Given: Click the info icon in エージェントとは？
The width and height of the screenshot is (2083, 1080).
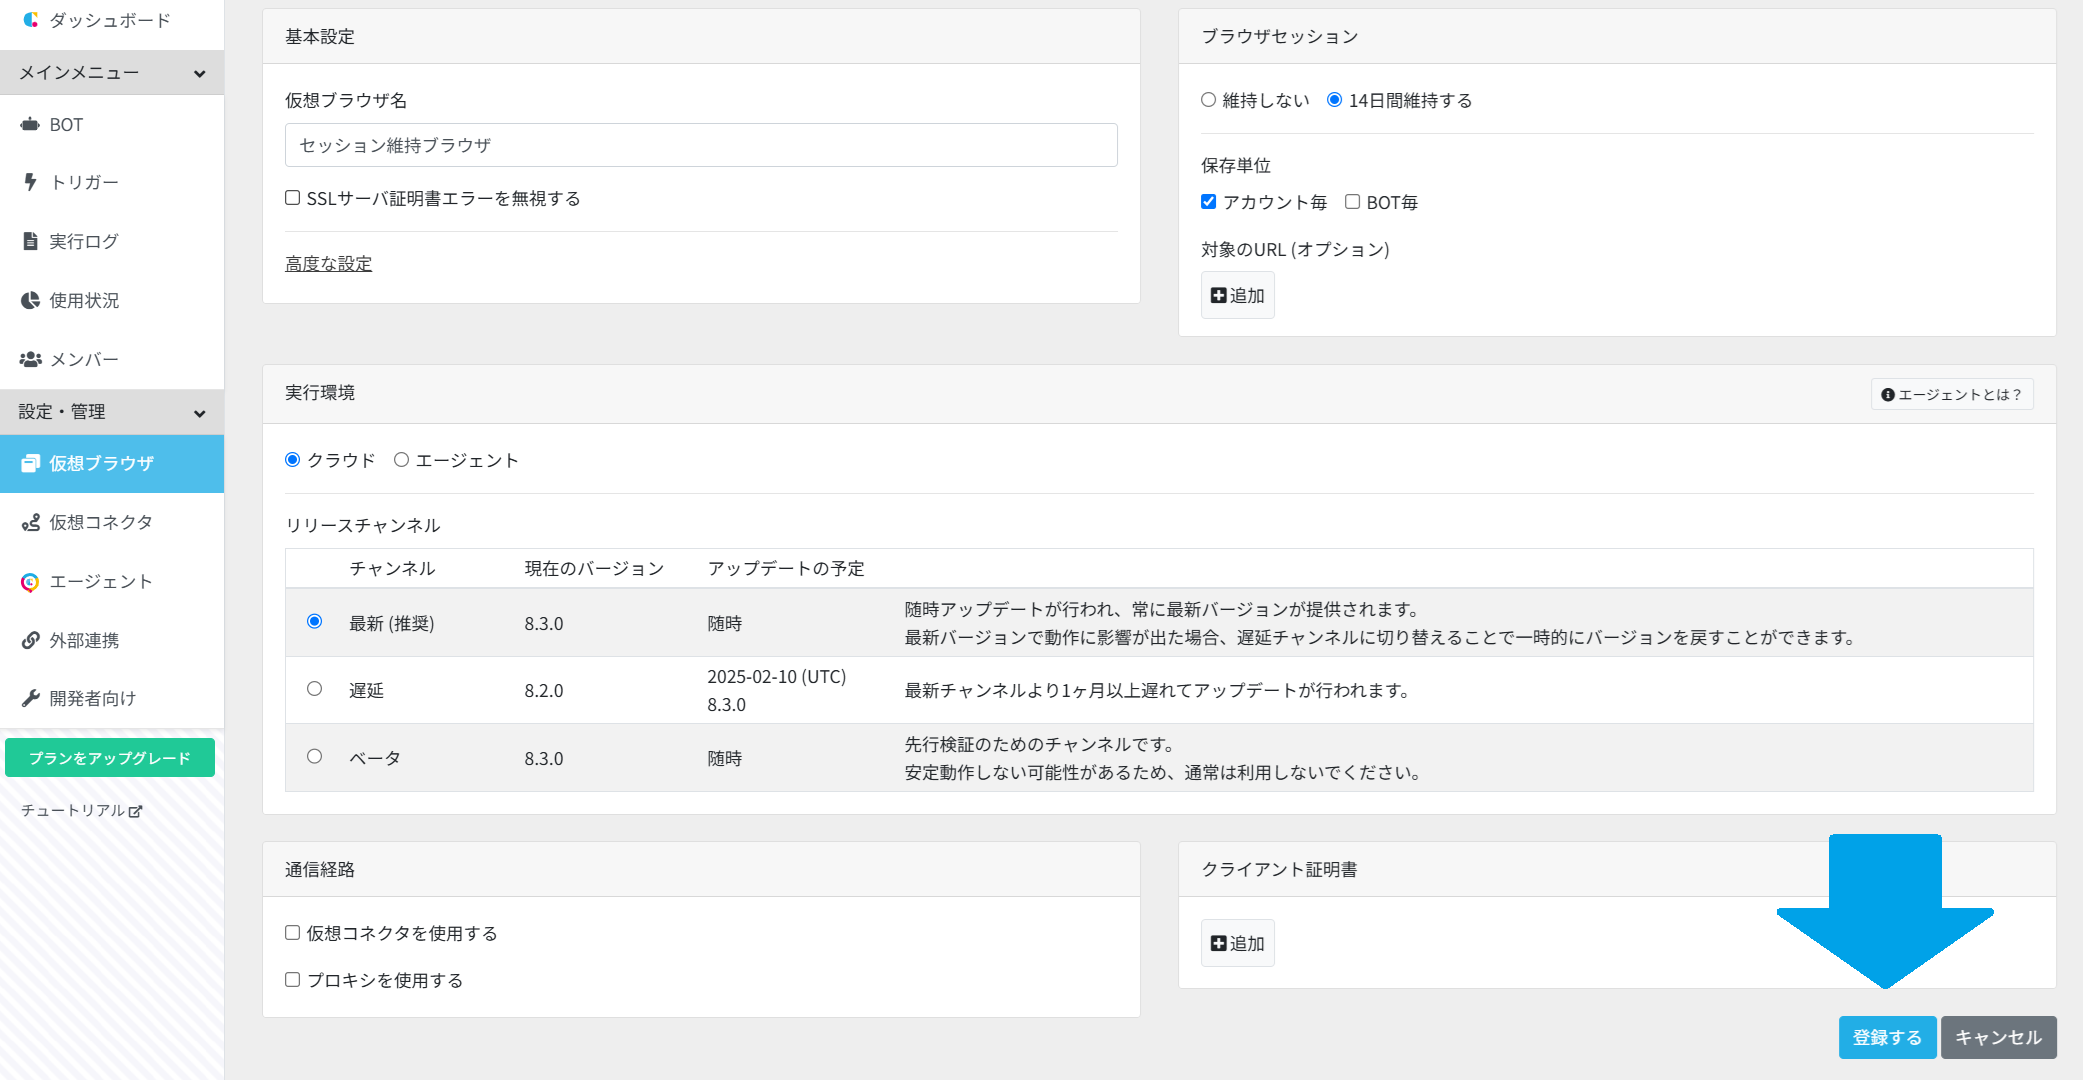Looking at the screenshot, I should (1888, 395).
